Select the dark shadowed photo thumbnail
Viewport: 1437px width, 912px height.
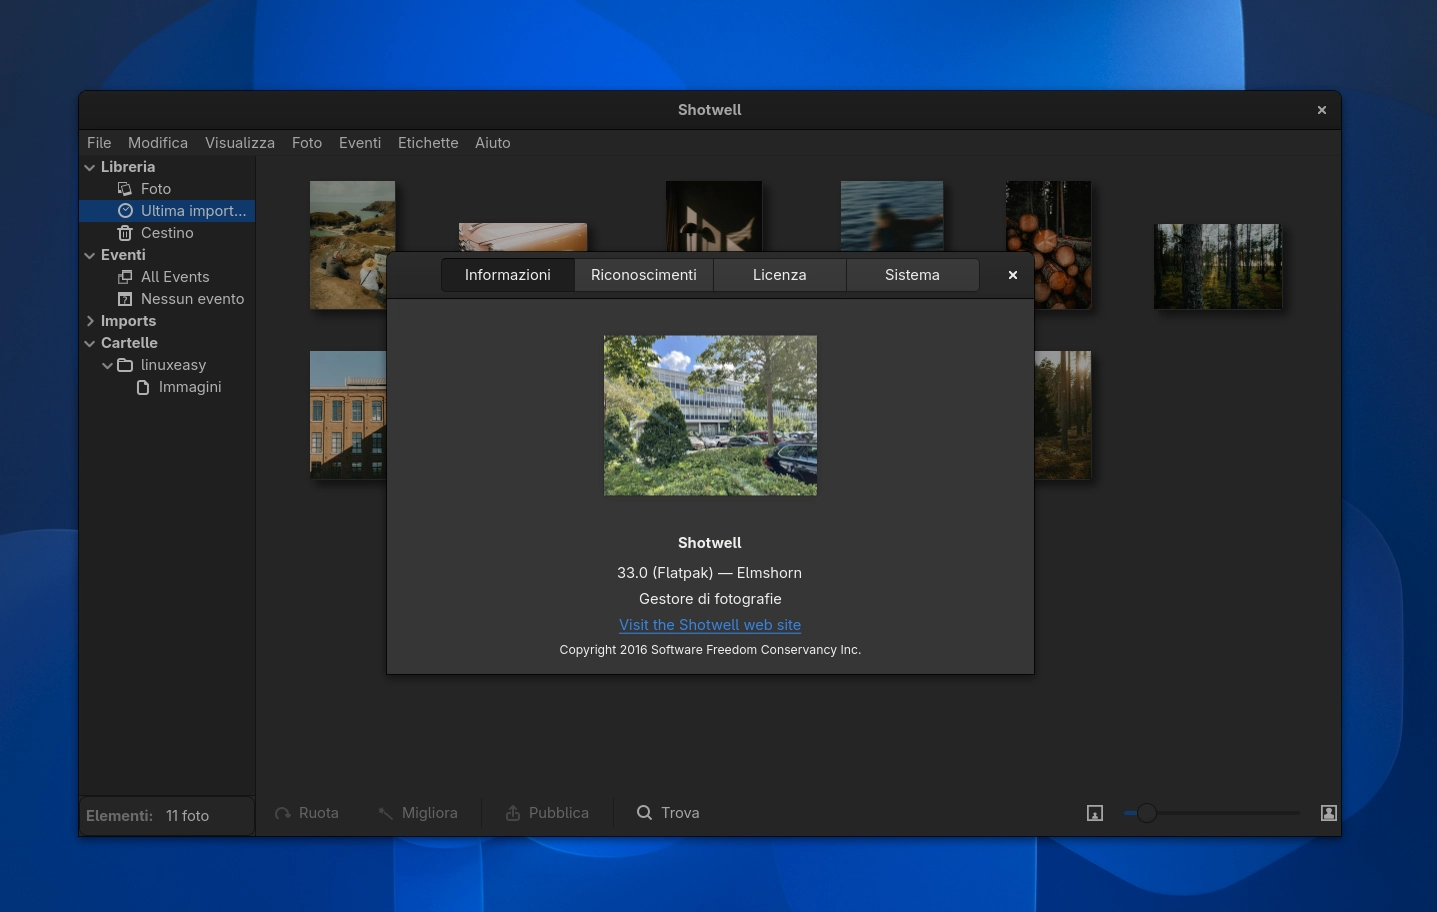tap(714, 216)
